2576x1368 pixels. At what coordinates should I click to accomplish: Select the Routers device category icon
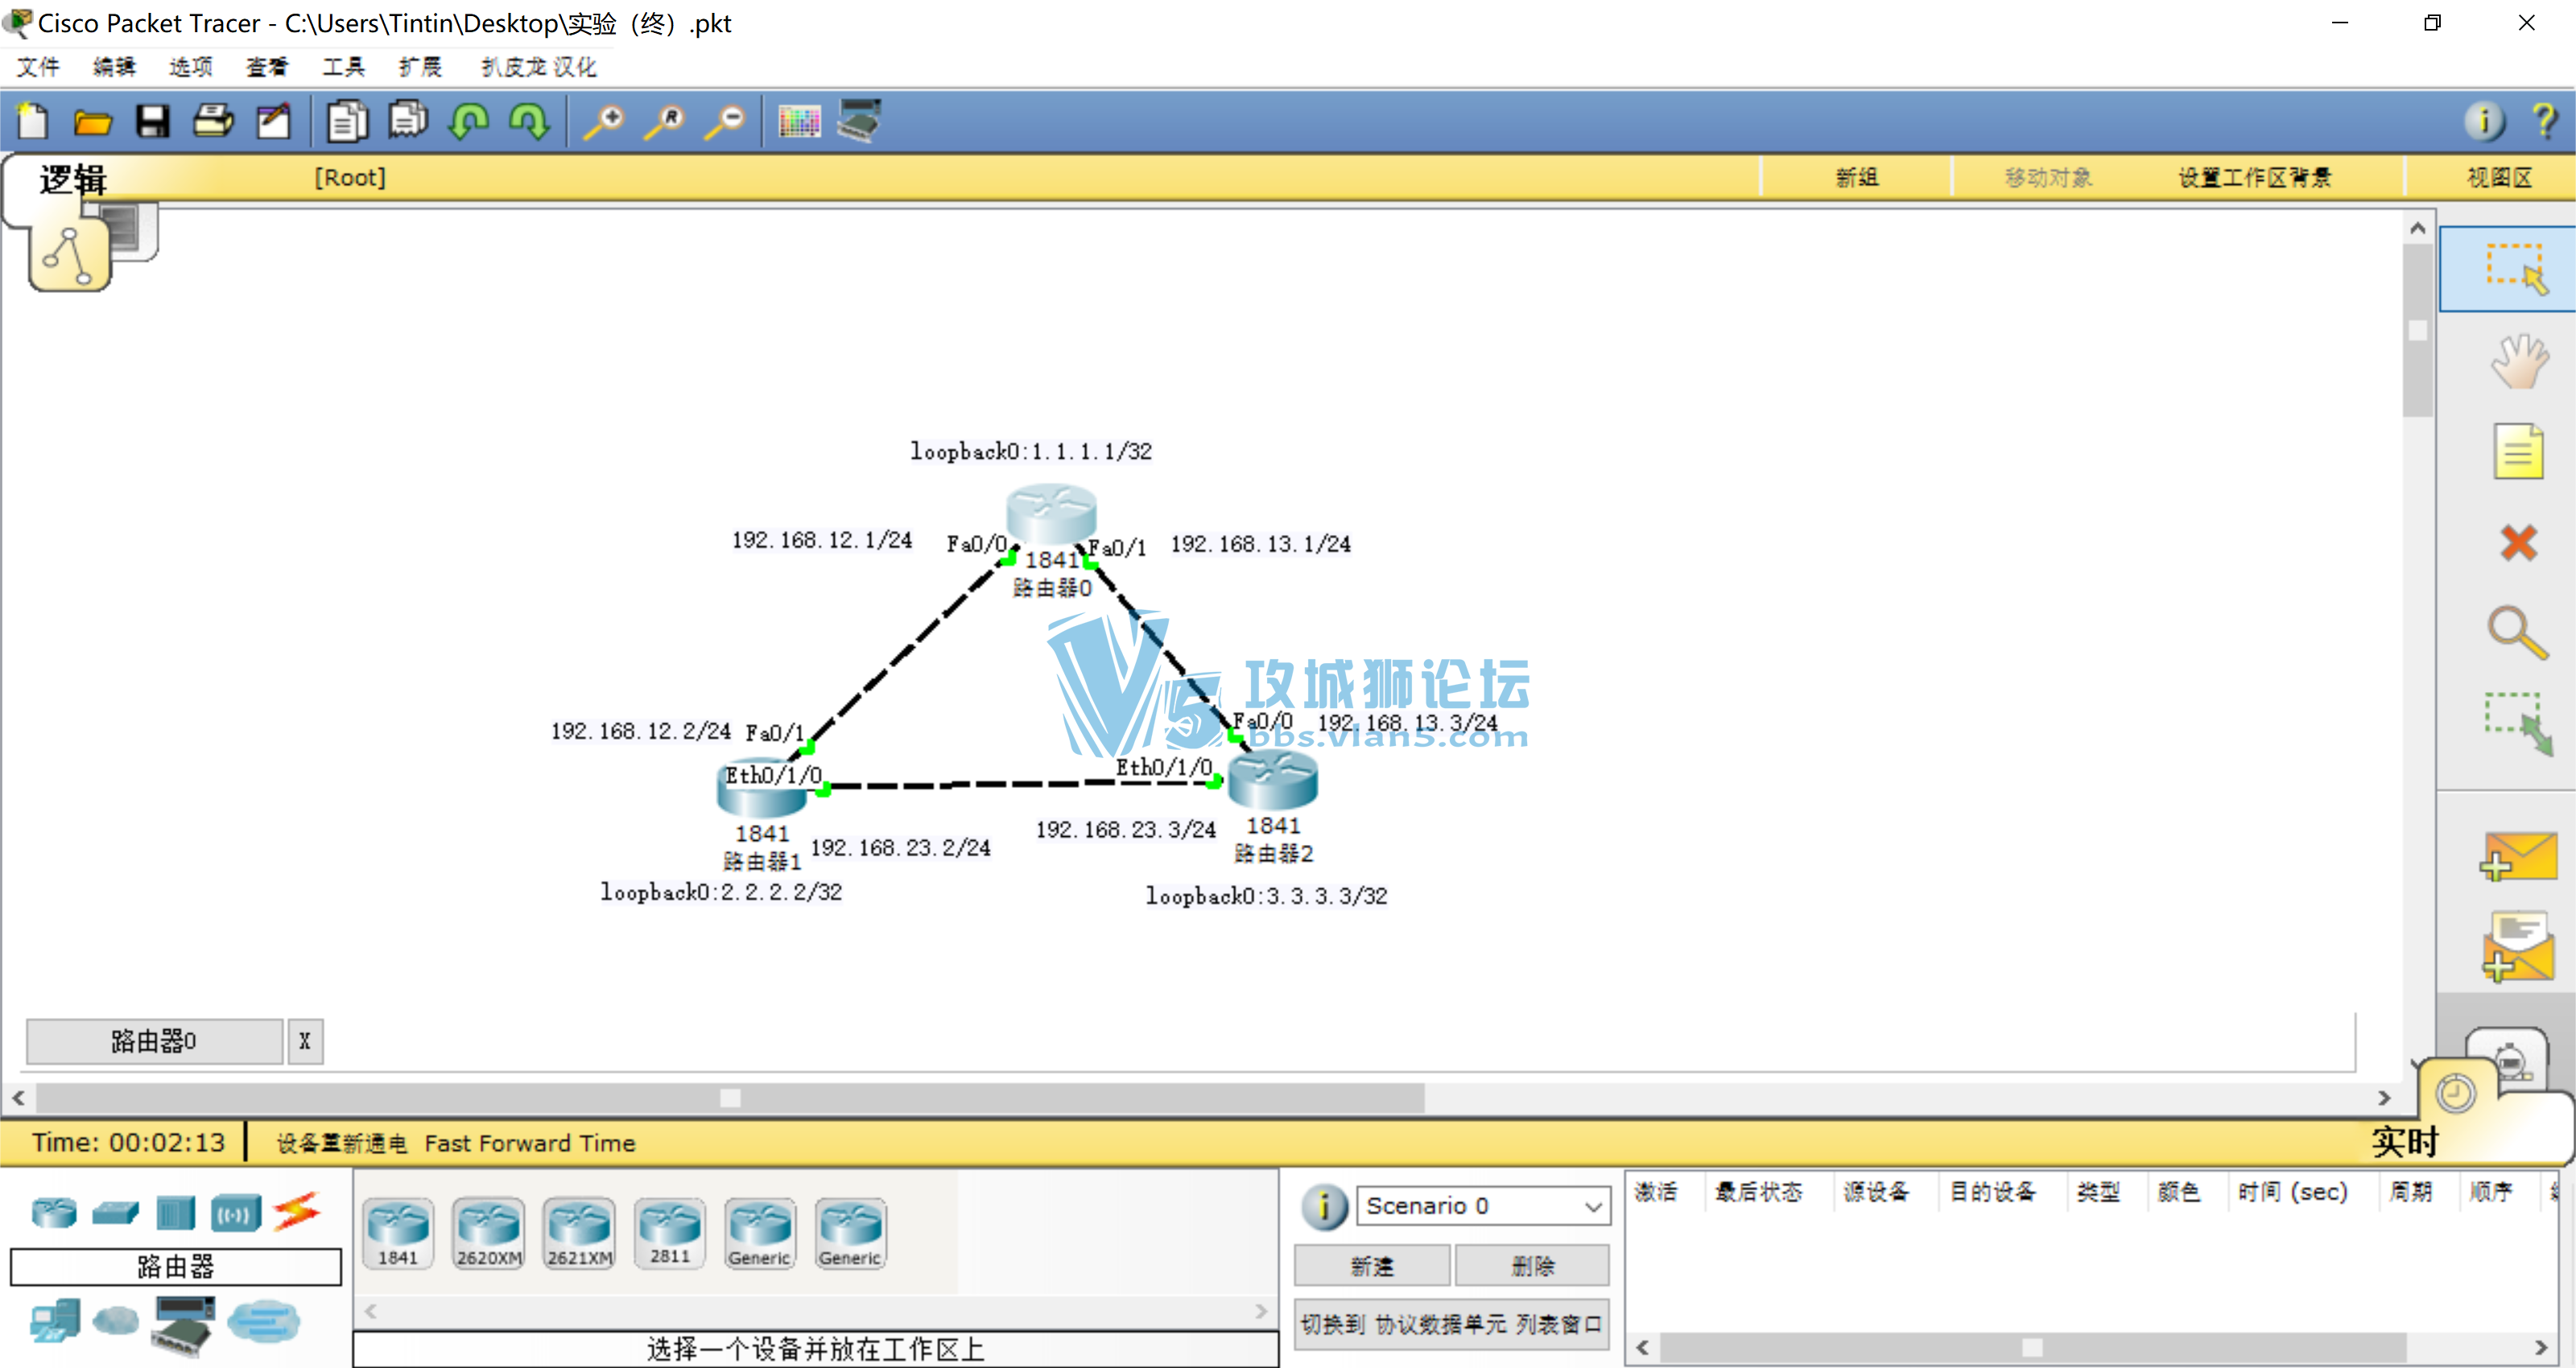tap(54, 1213)
